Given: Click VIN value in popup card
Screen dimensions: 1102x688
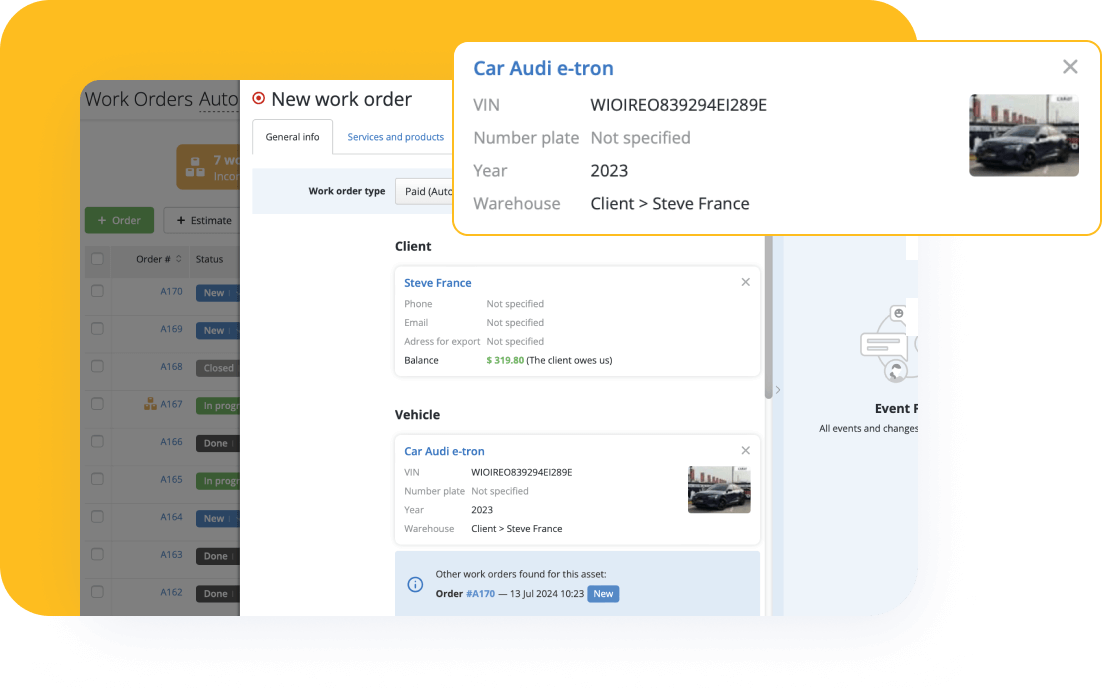Looking at the screenshot, I should point(678,105).
